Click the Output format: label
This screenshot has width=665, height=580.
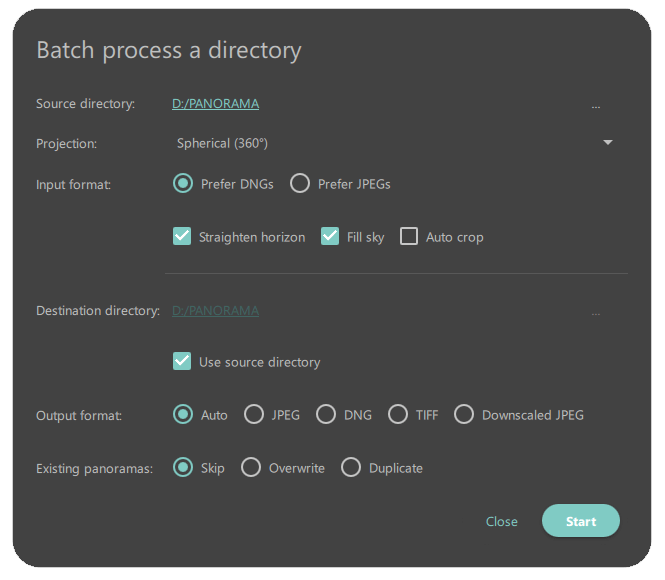(79, 415)
